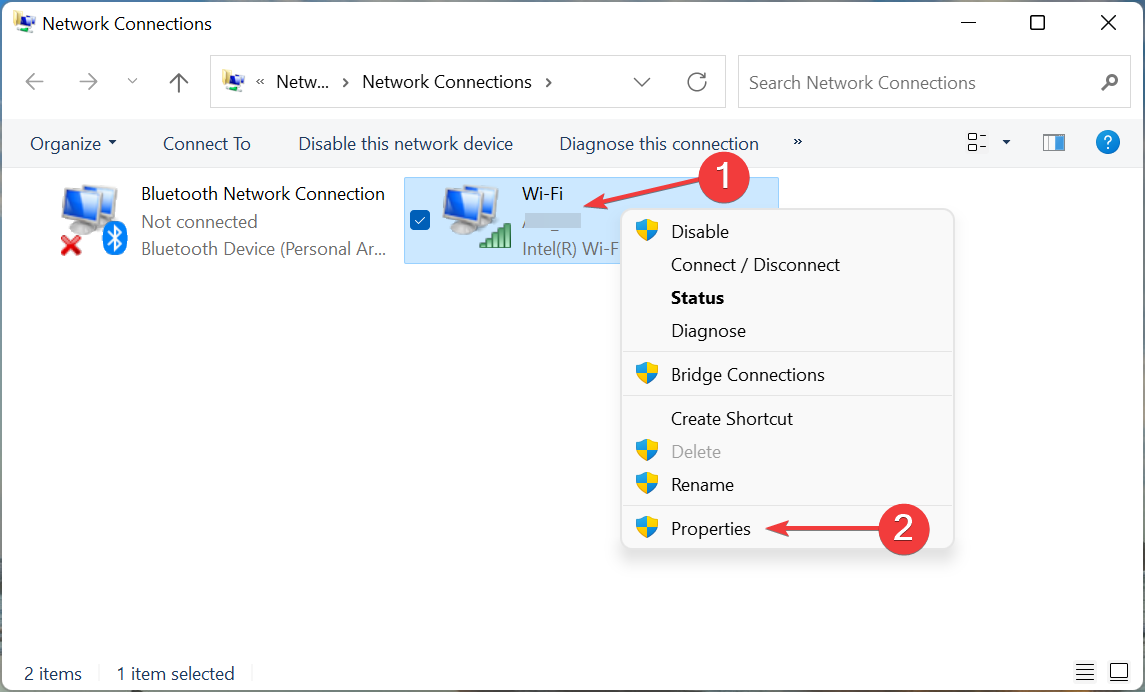Screen dimensions: 1145x692
Task: Go up one folder level
Action: pyautogui.click(x=178, y=82)
